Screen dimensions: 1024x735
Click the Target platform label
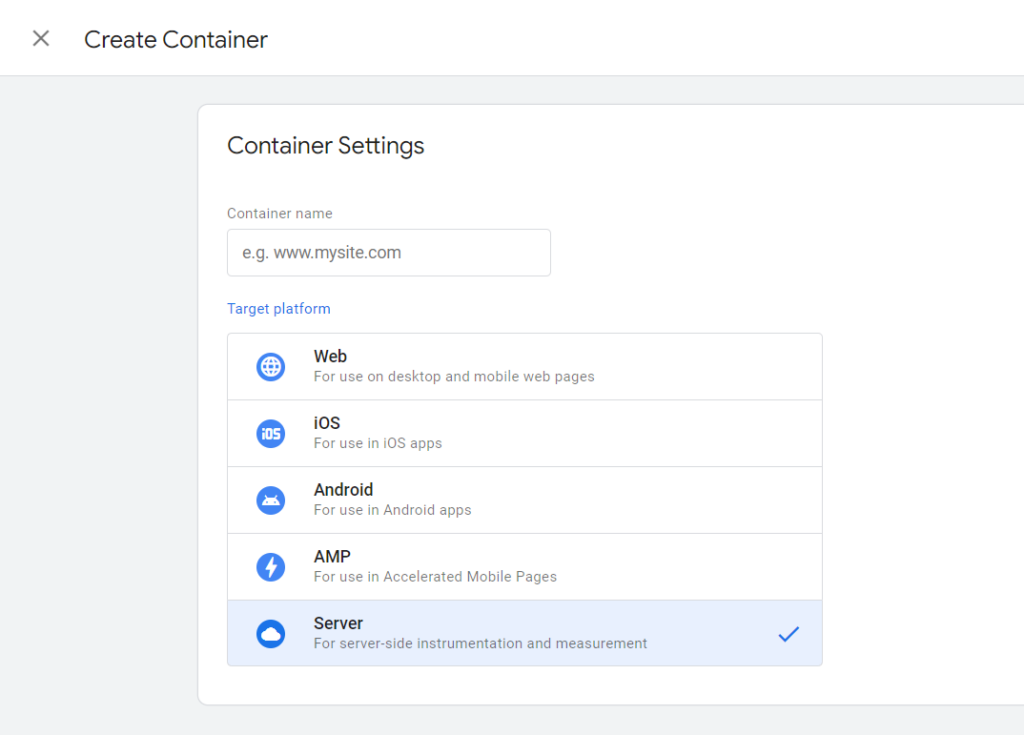278,309
